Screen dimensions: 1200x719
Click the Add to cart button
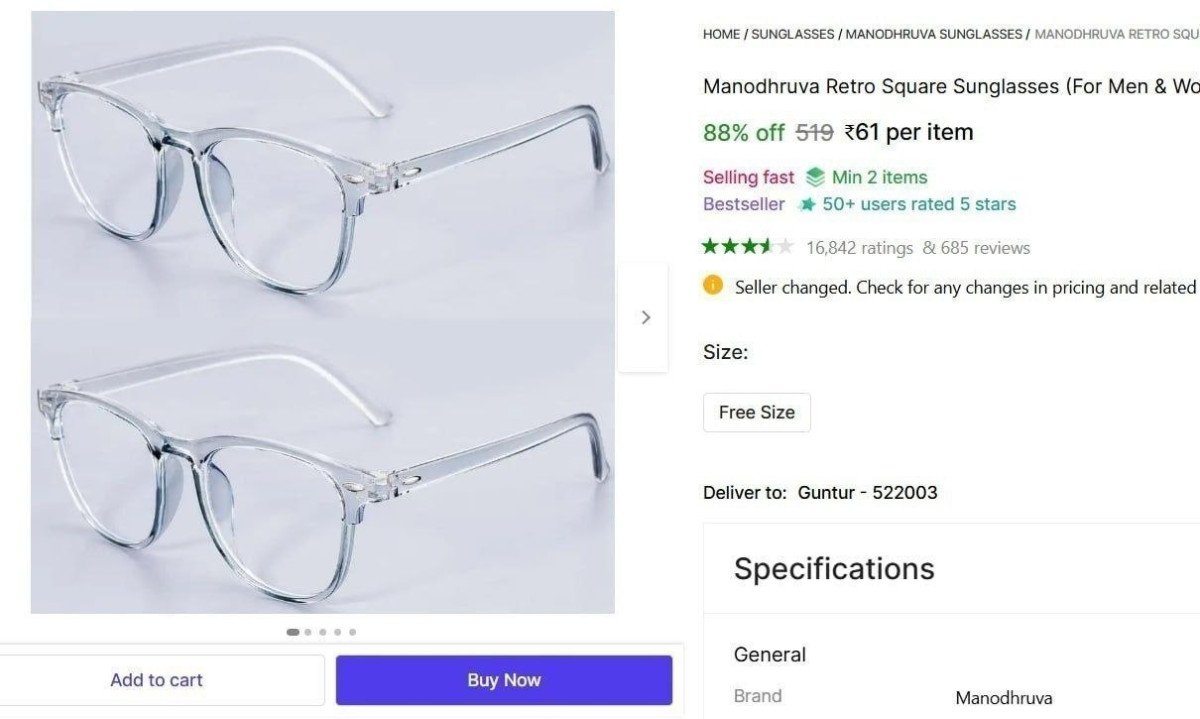[156, 679]
